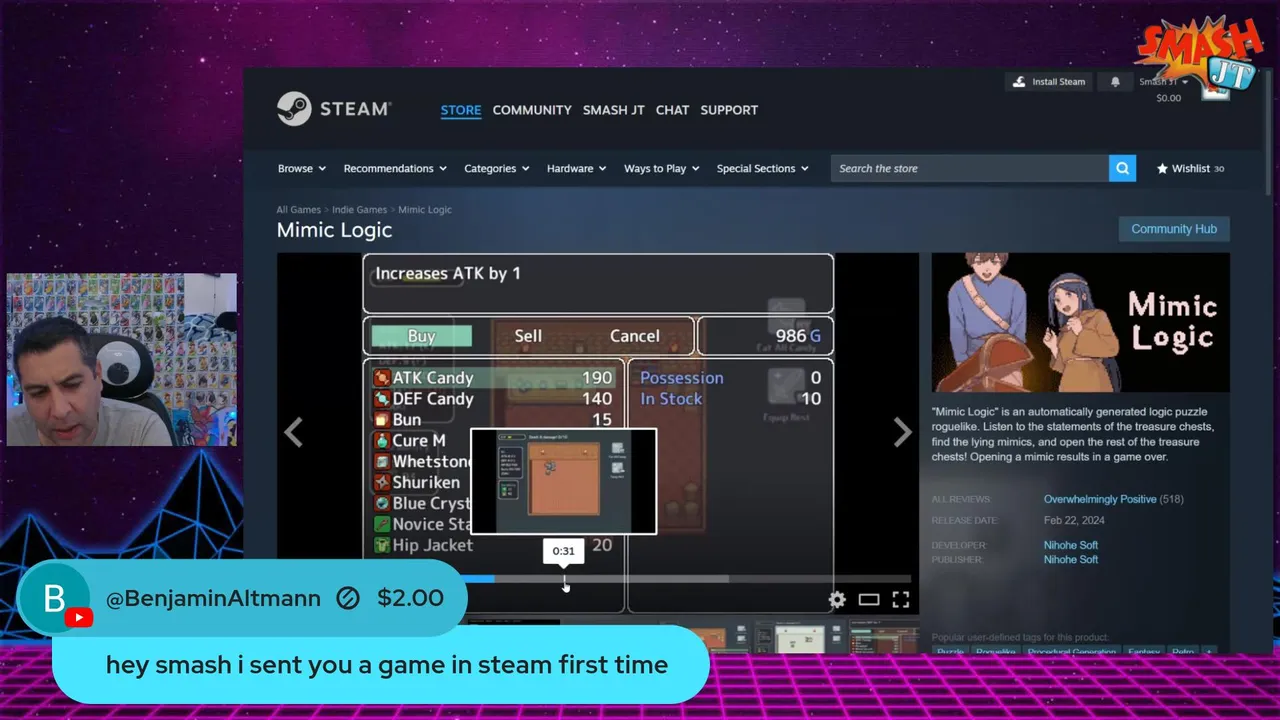Open the notifications bell

[x=1115, y=82]
